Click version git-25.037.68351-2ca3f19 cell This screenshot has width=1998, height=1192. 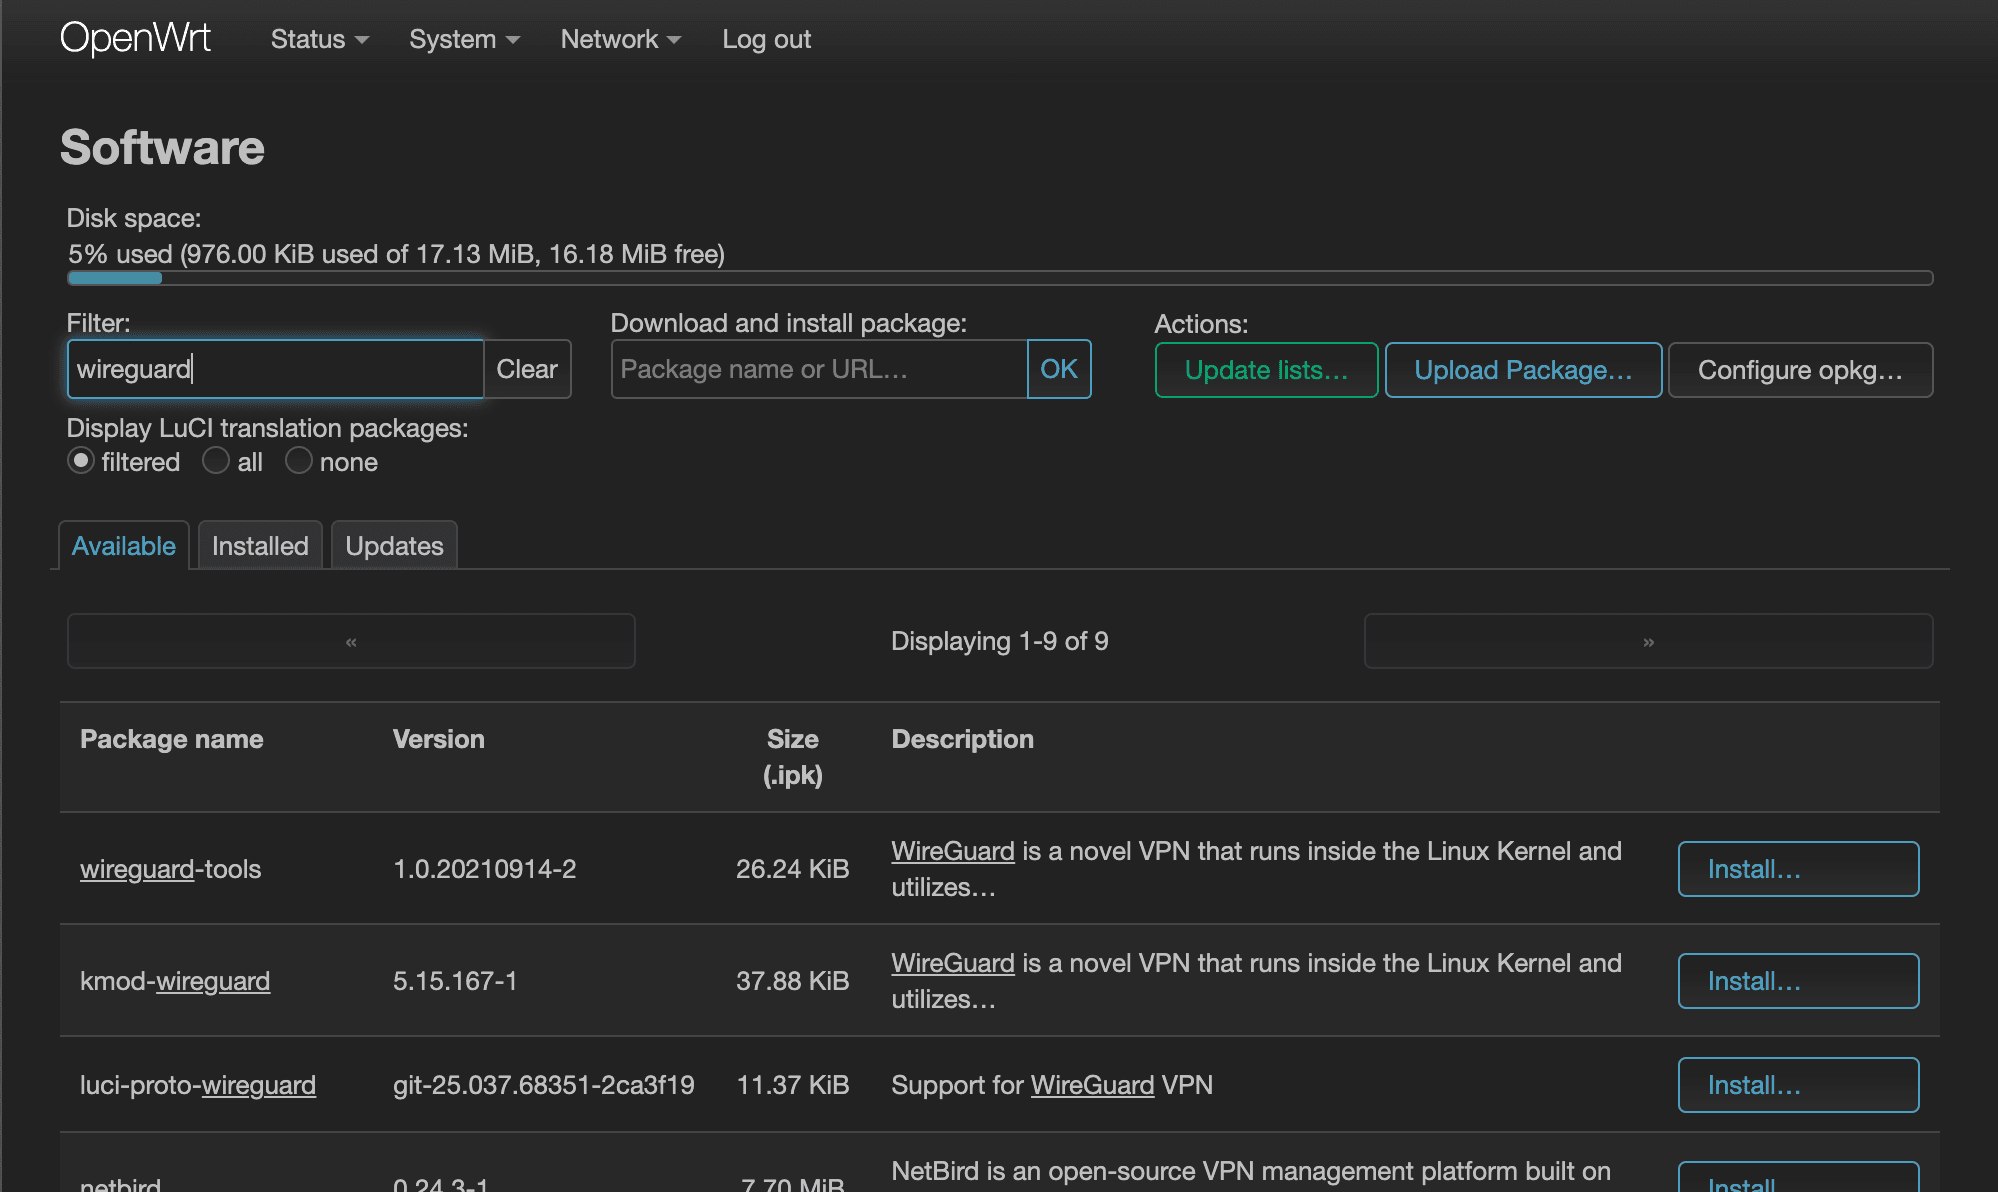[x=544, y=1085]
